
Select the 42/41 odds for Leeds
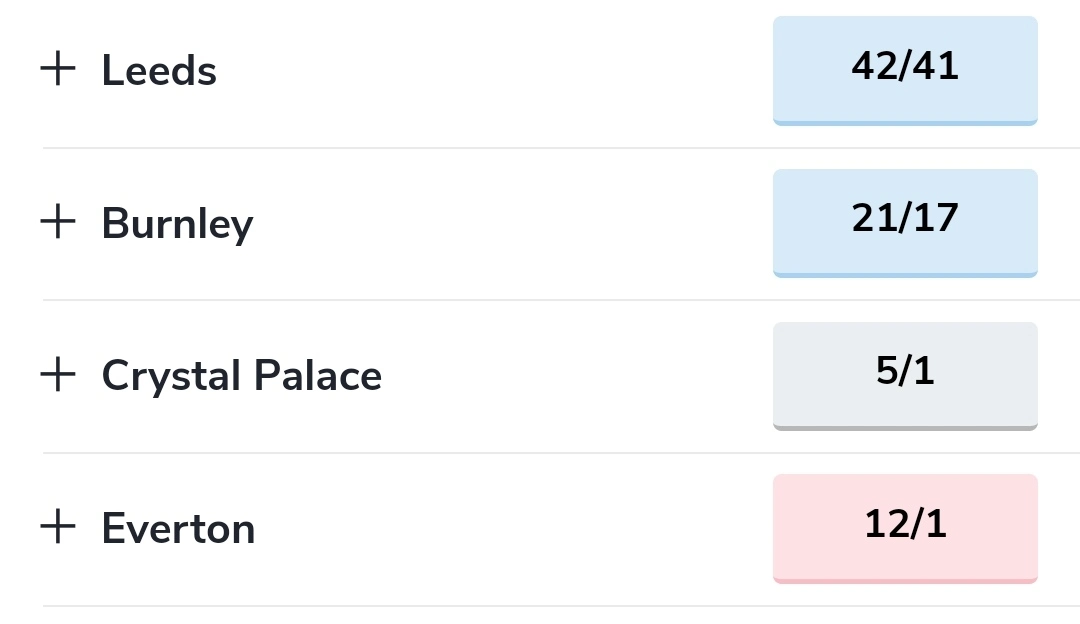(905, 69)
